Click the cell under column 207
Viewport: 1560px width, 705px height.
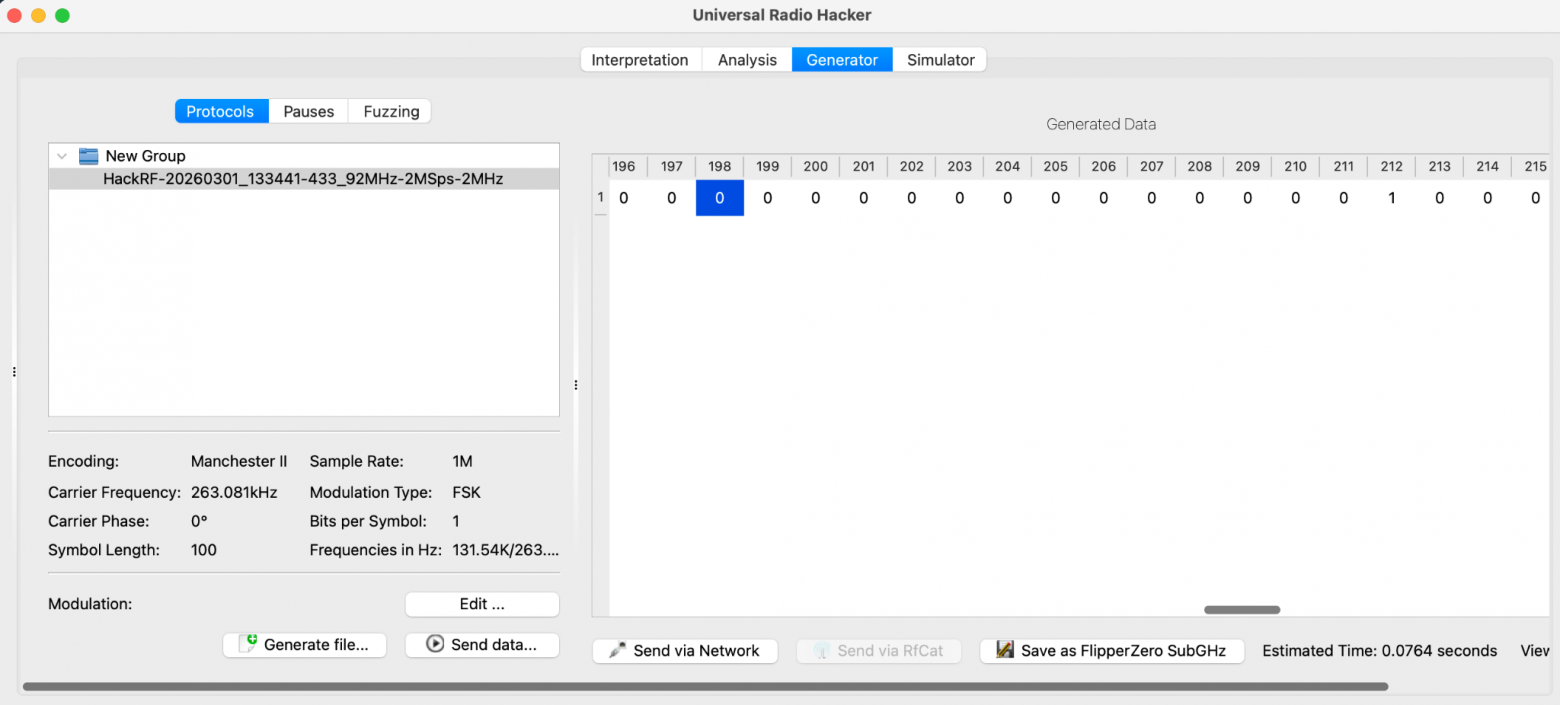(x=1152, y=198)
